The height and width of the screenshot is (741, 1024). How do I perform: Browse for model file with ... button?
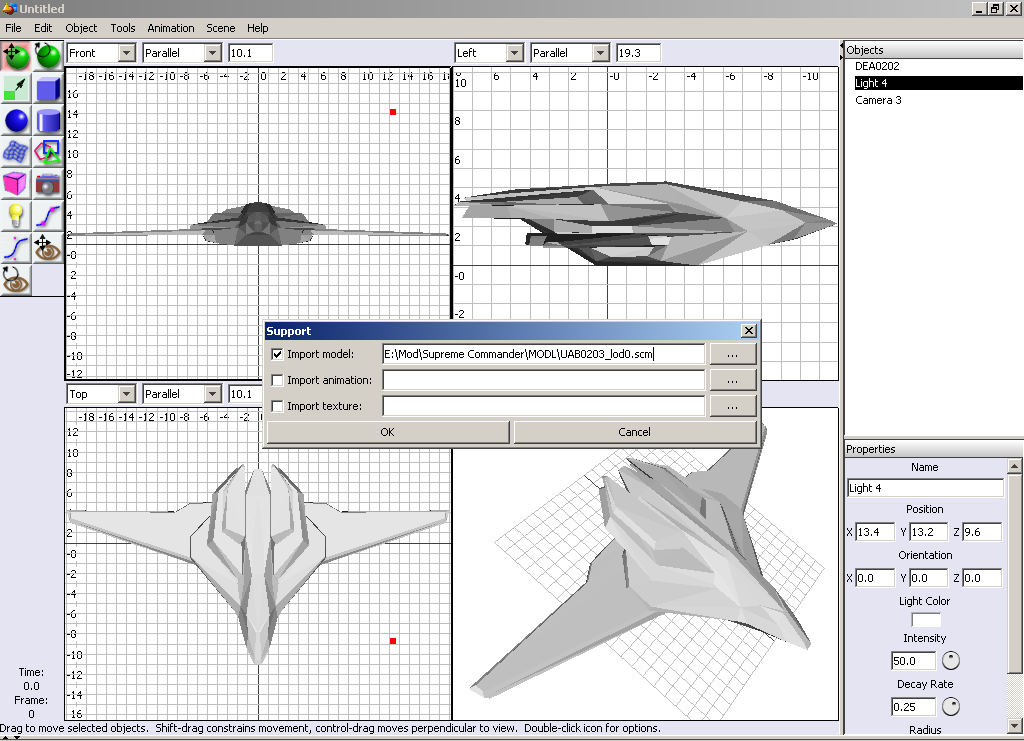pyautogui.click(x=733, y=354)
